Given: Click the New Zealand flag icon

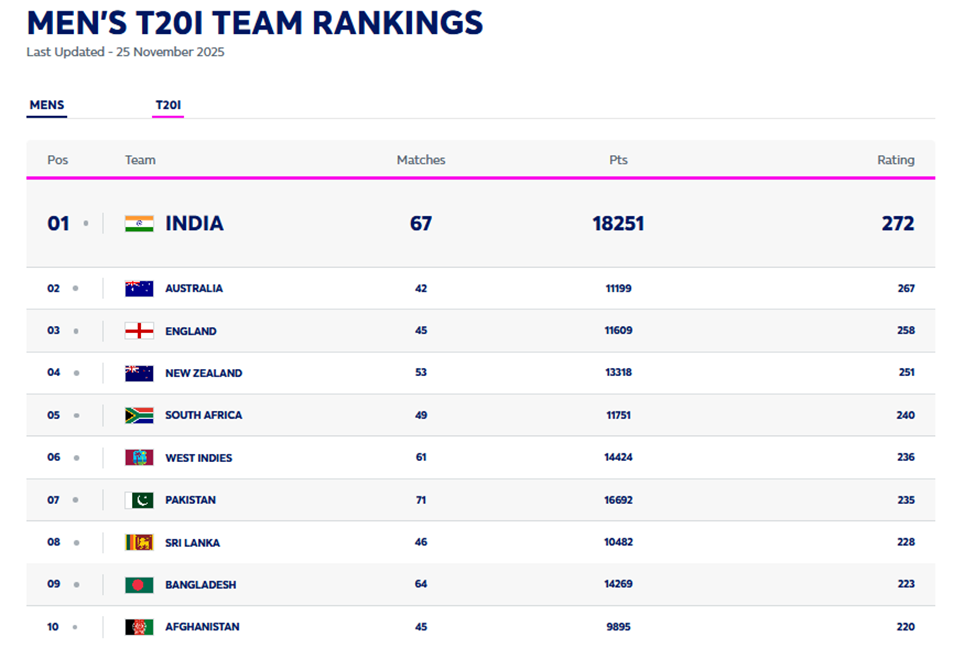Looking at the screenshot, I should tap(139, 373).
